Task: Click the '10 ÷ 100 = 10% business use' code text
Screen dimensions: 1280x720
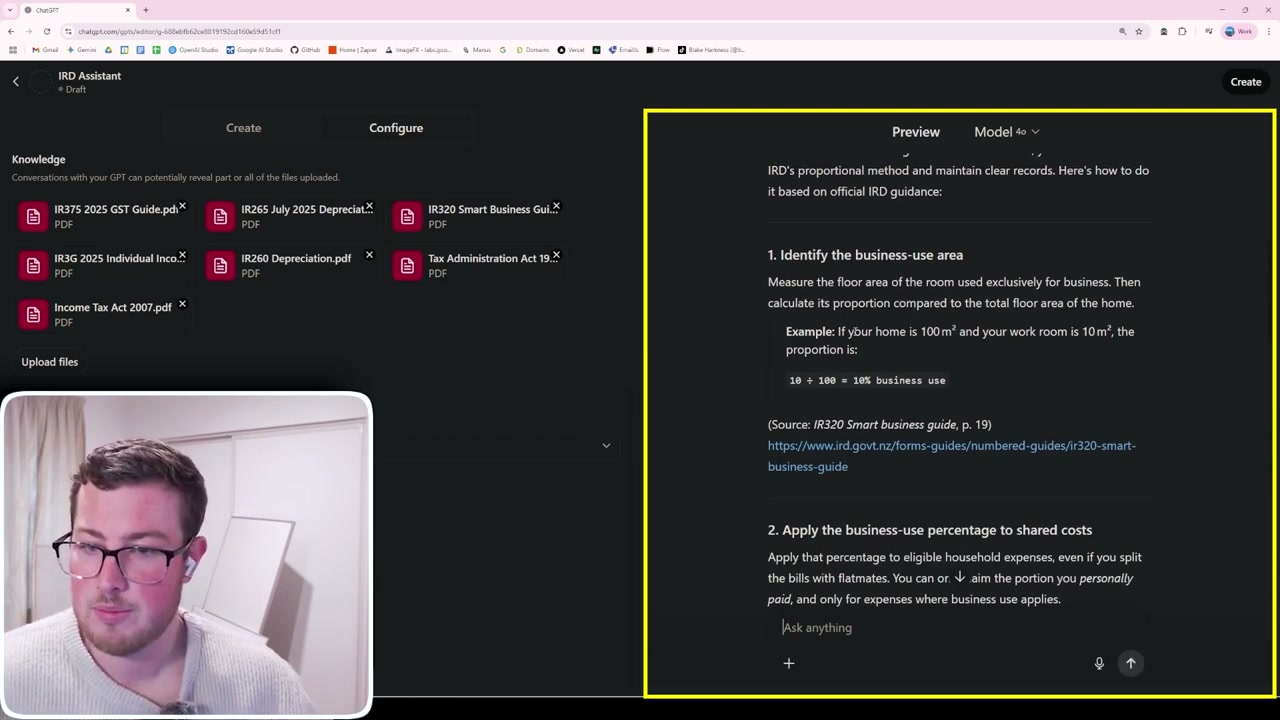Action: [x=867, y=380]
